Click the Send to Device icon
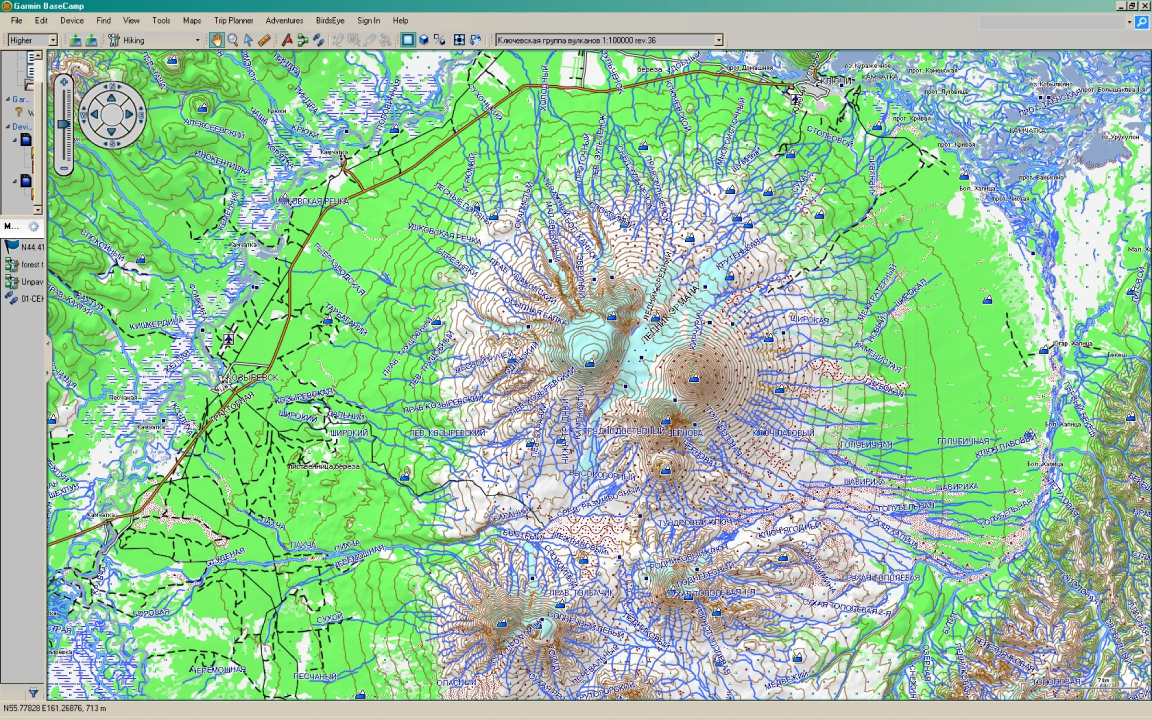Image resolution: width=1152 pixels, height=720 pixels. coord(76,40)
